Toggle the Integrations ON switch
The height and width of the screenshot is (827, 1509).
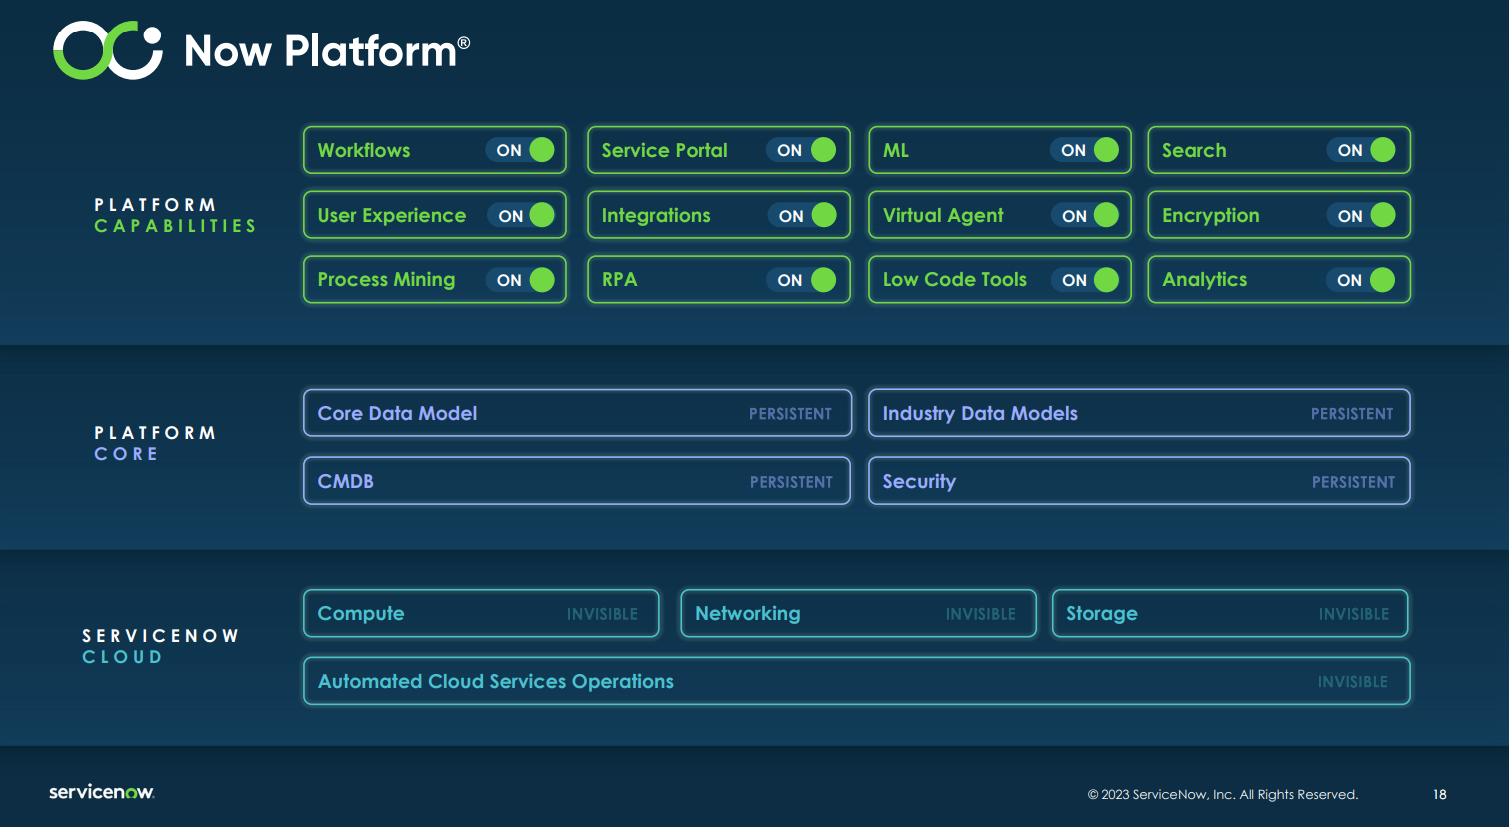(802, 215)
